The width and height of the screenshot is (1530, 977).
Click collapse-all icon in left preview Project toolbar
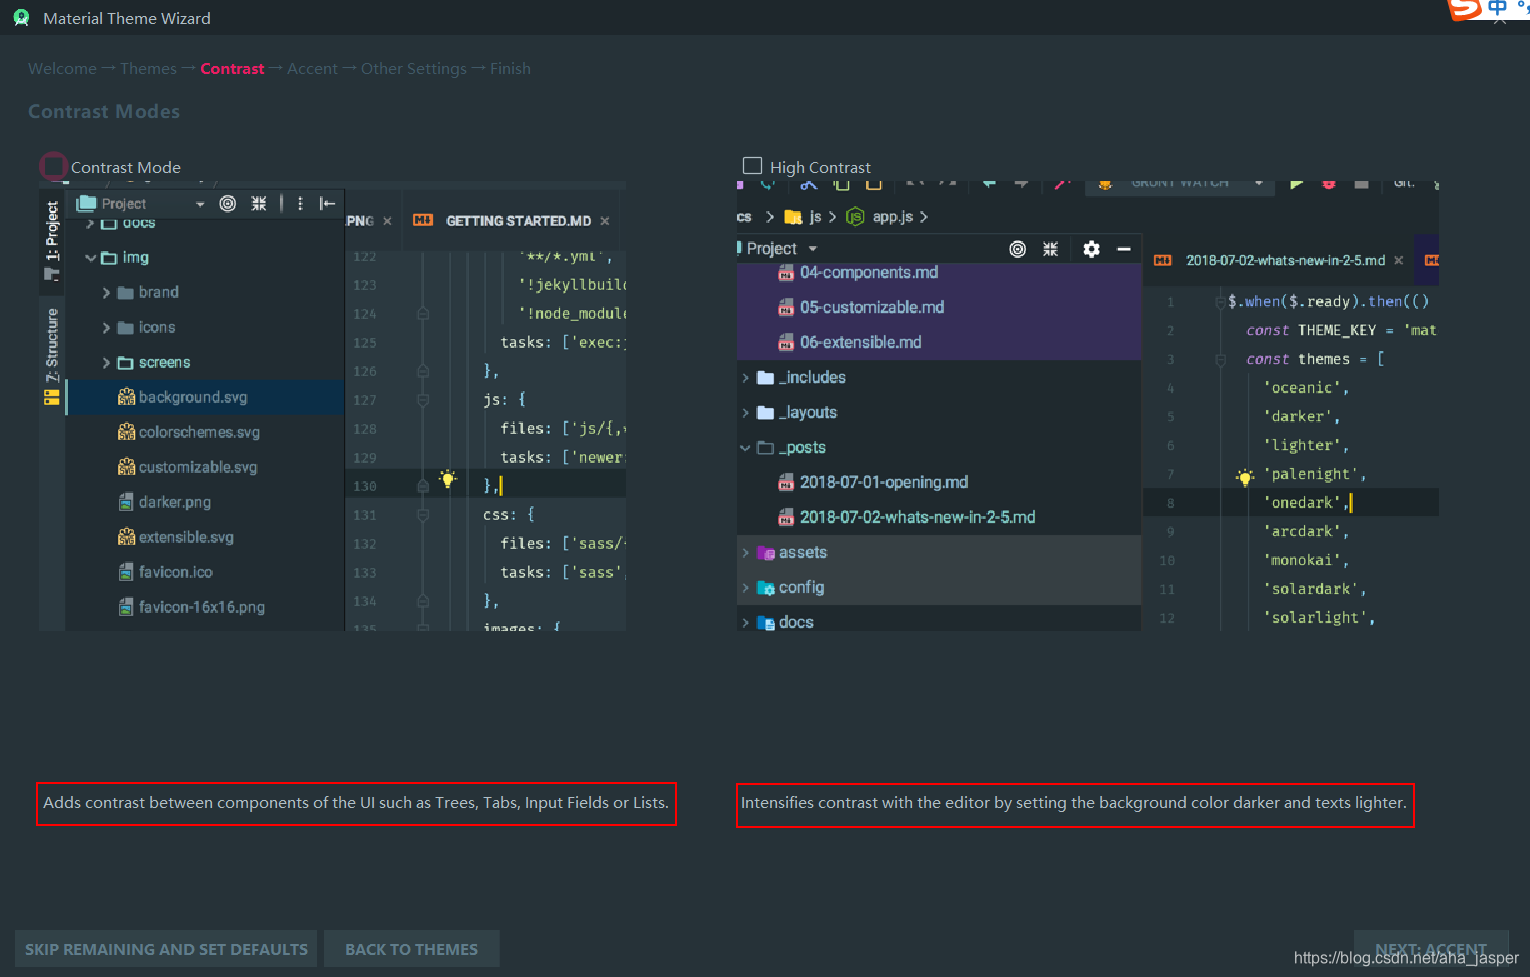(x=258, y=203)
